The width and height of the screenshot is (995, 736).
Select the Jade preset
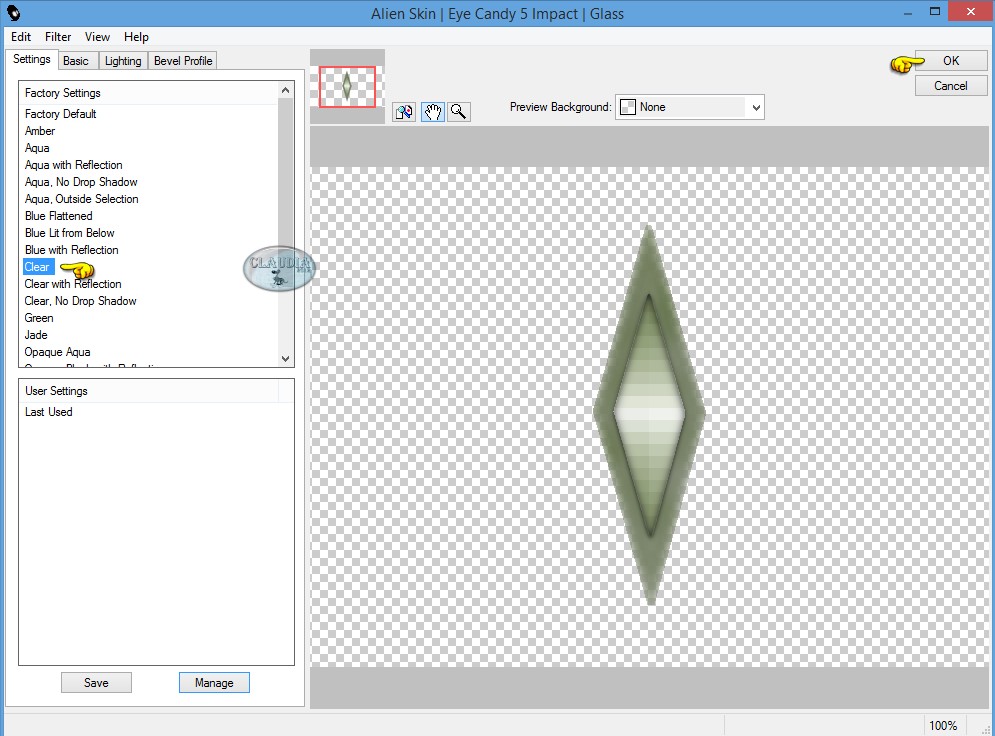pos(36,335)
